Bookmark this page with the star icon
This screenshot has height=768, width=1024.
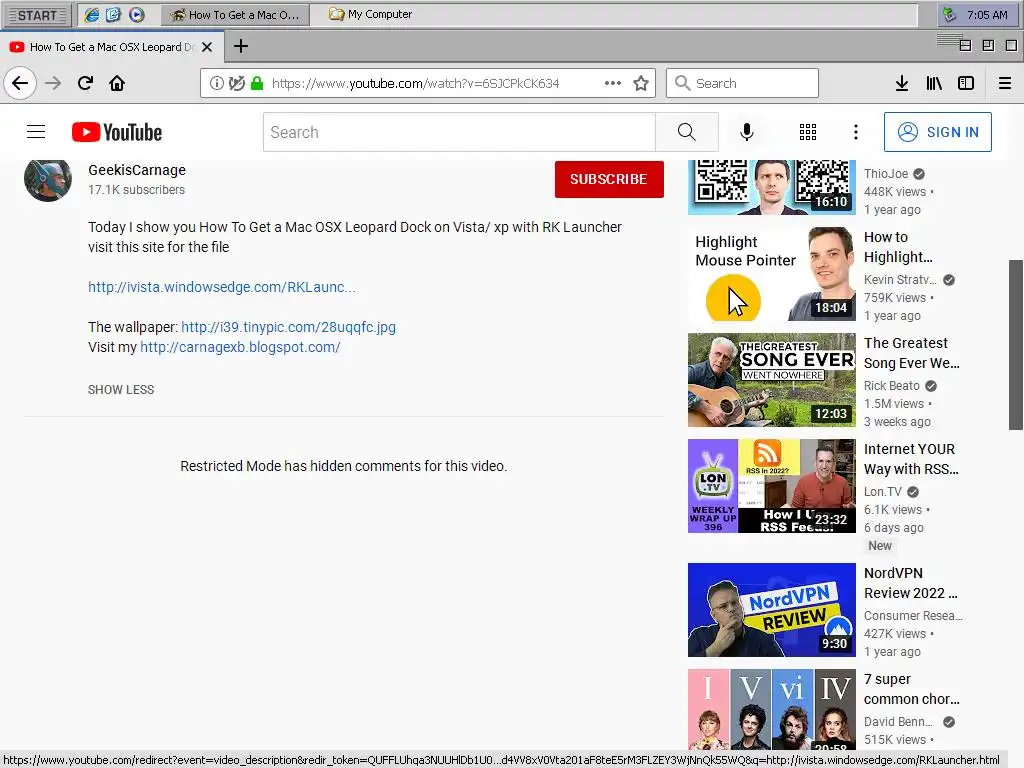pos(641,83)
